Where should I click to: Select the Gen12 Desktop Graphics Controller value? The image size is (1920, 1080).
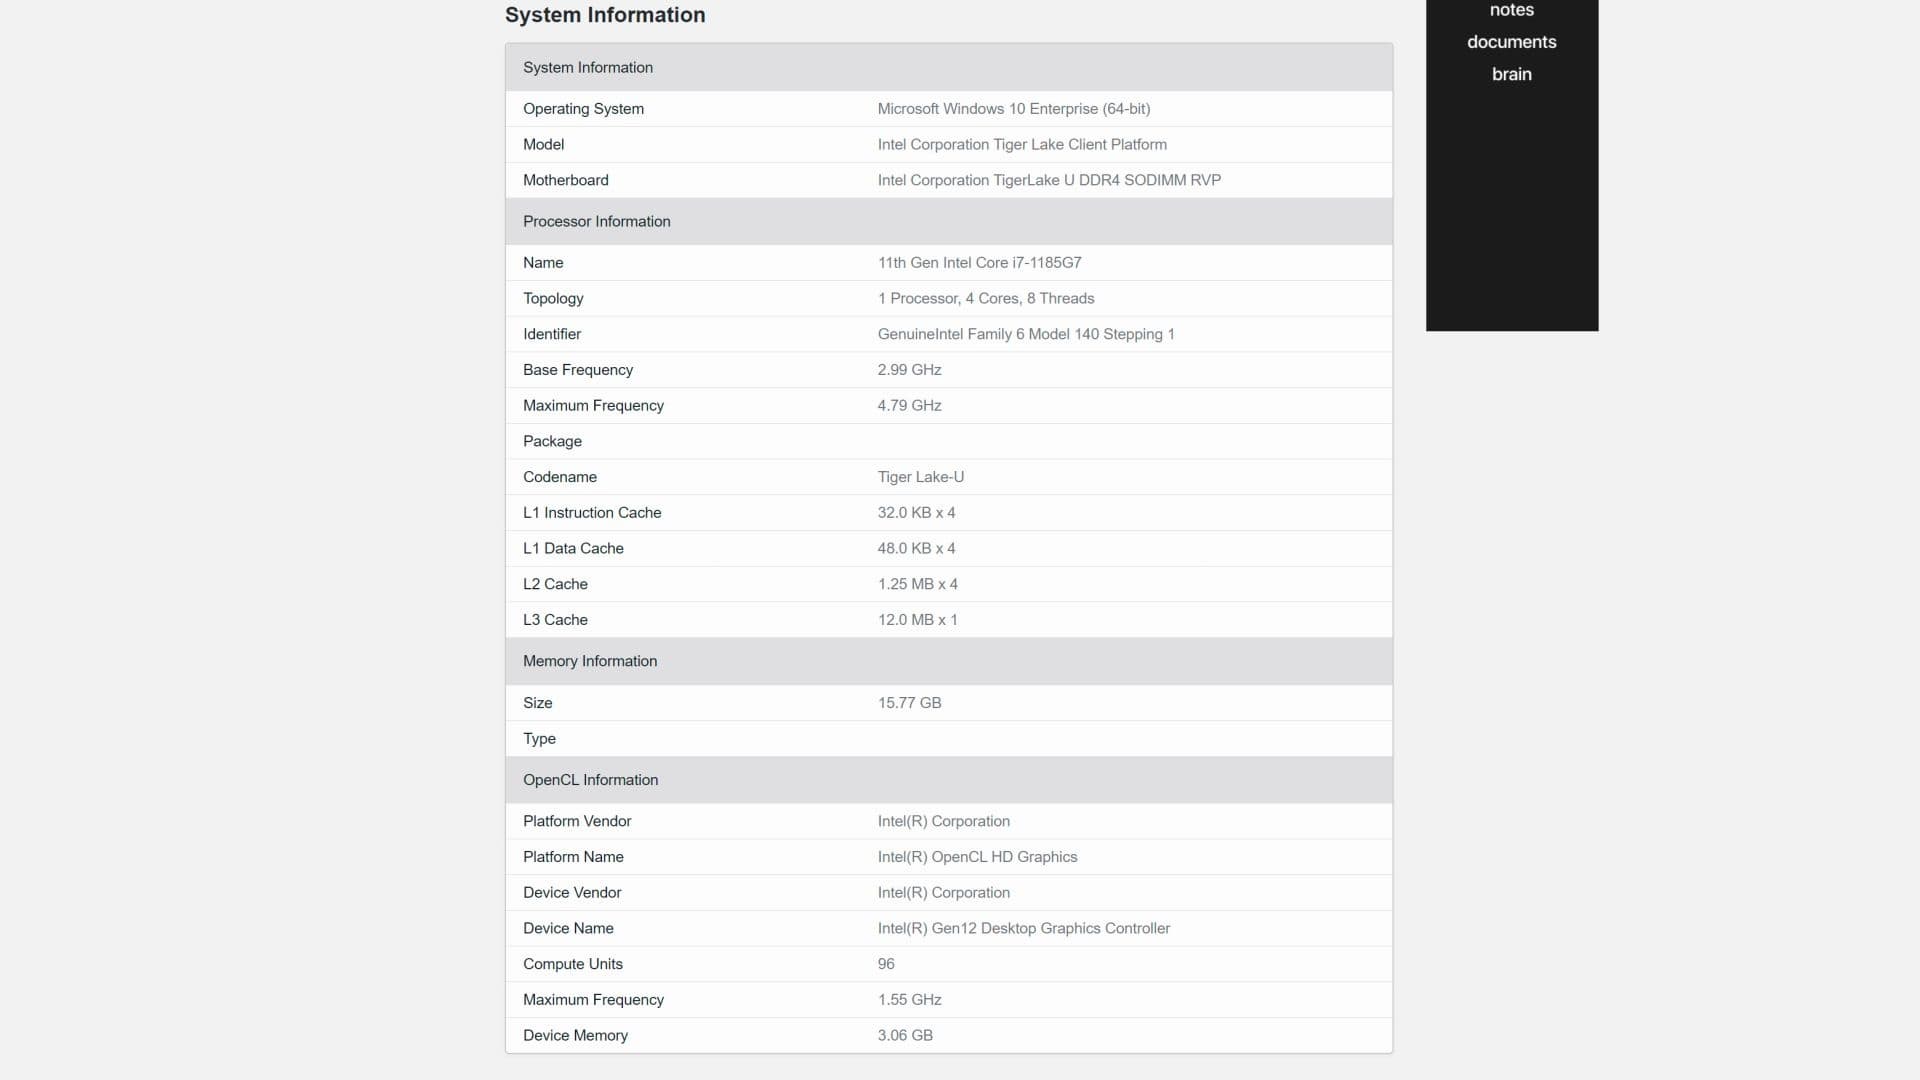point(1023,928)
